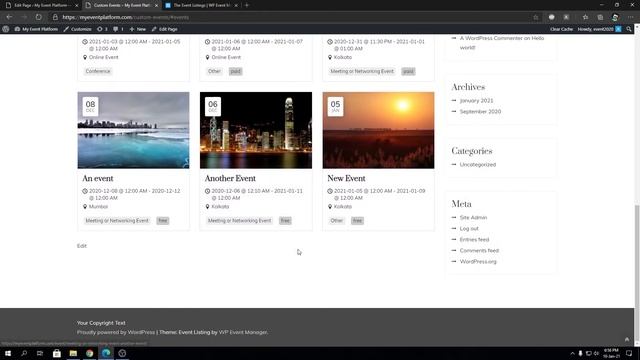Open the New Event sunset image
640x360 pixels.
click(378, 130)
